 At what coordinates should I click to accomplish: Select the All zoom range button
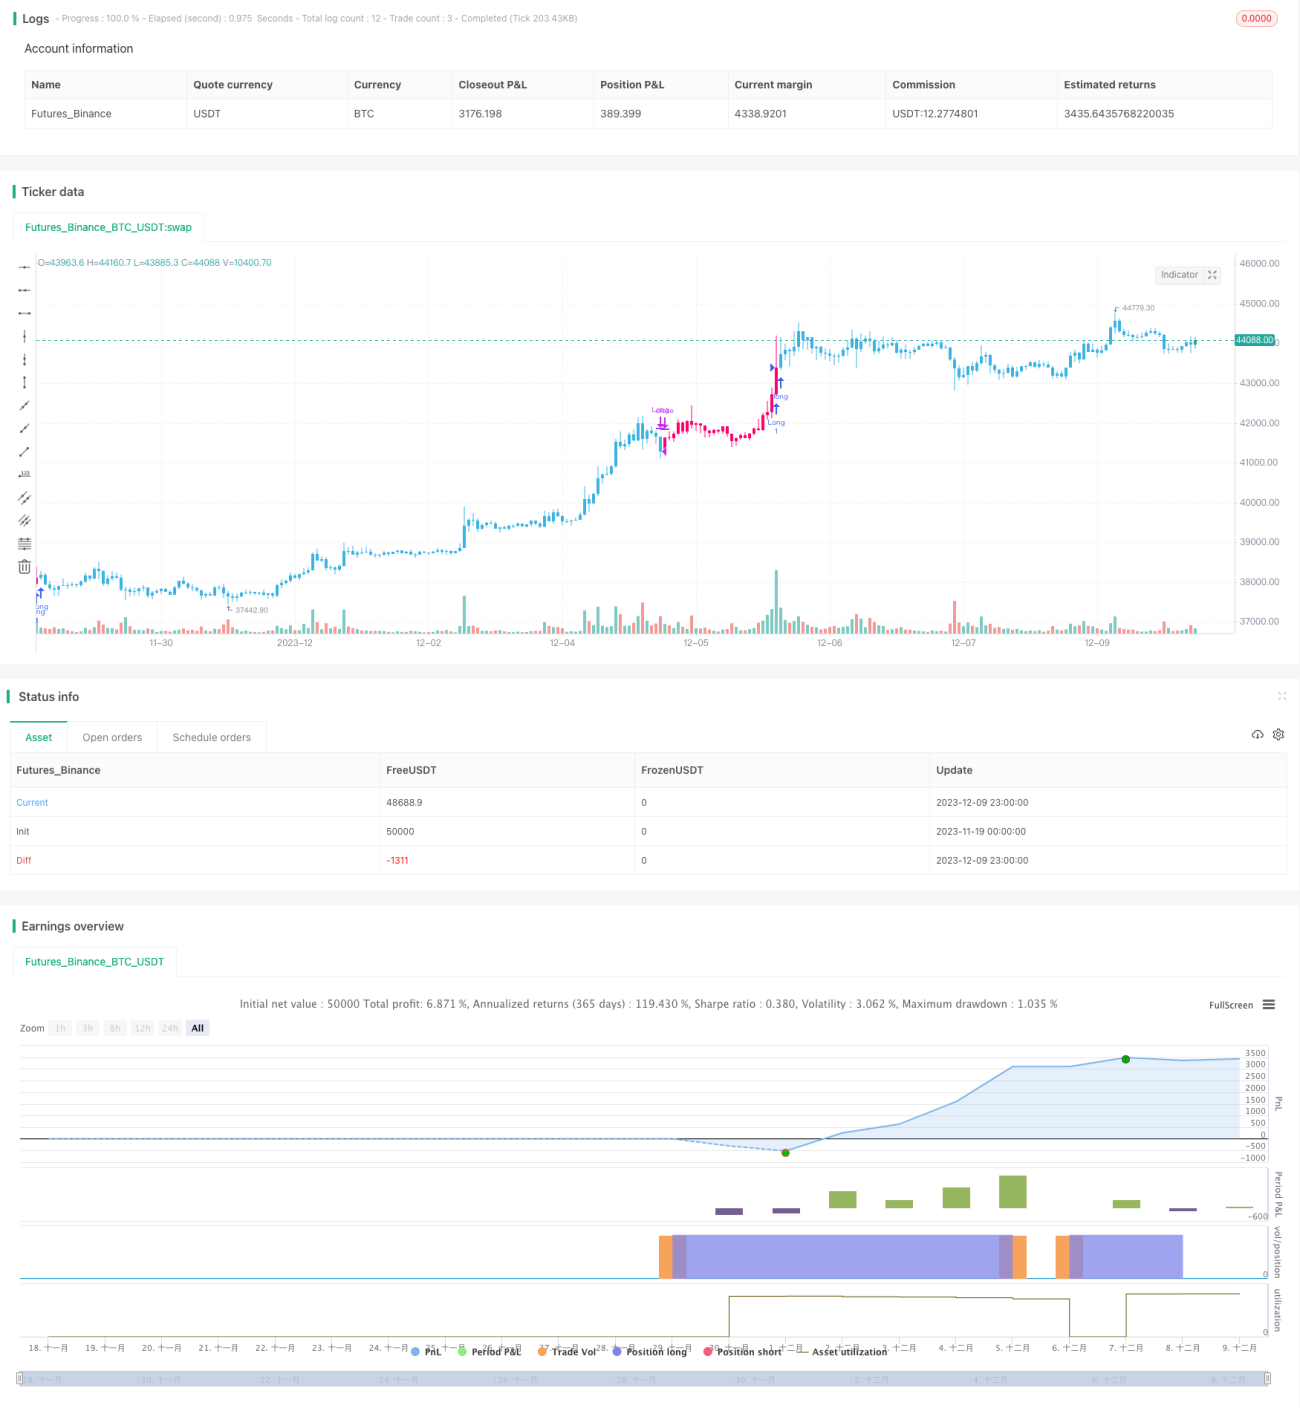click(197, 1028)
